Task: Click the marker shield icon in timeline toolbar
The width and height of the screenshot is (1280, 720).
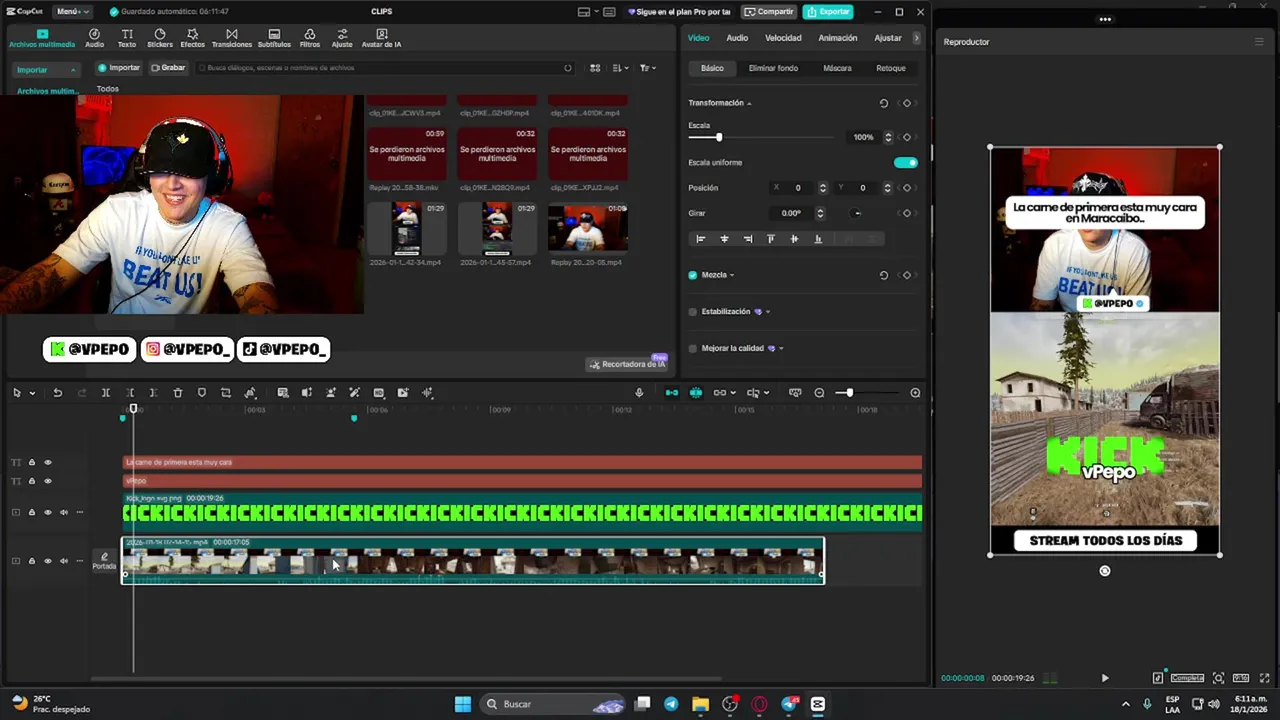Action: coord(202,393)
